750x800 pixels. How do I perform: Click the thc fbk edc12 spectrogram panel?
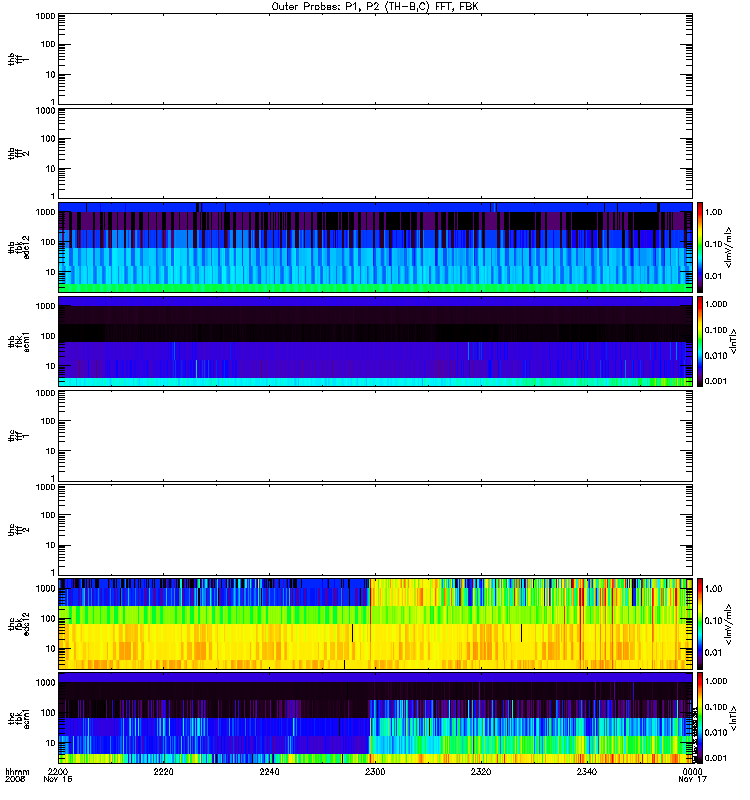click(375, 624)
